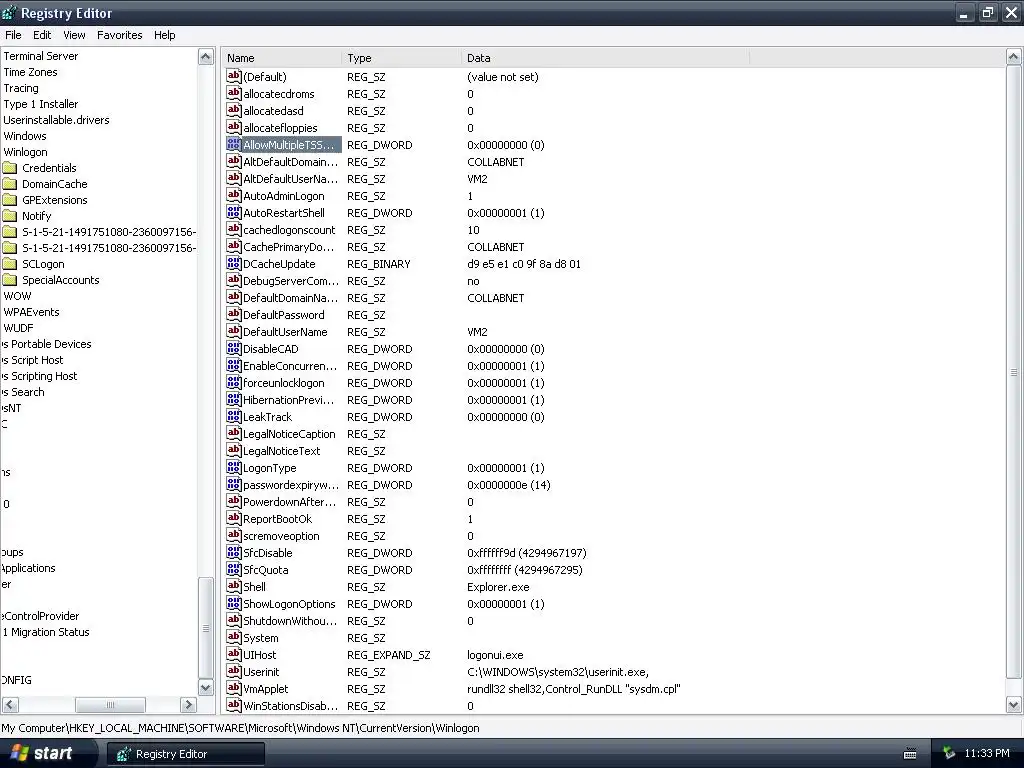
Task: Click the tree horizontal scrollbar thumb
Action: pyautogui.click(x=110, y=705)
